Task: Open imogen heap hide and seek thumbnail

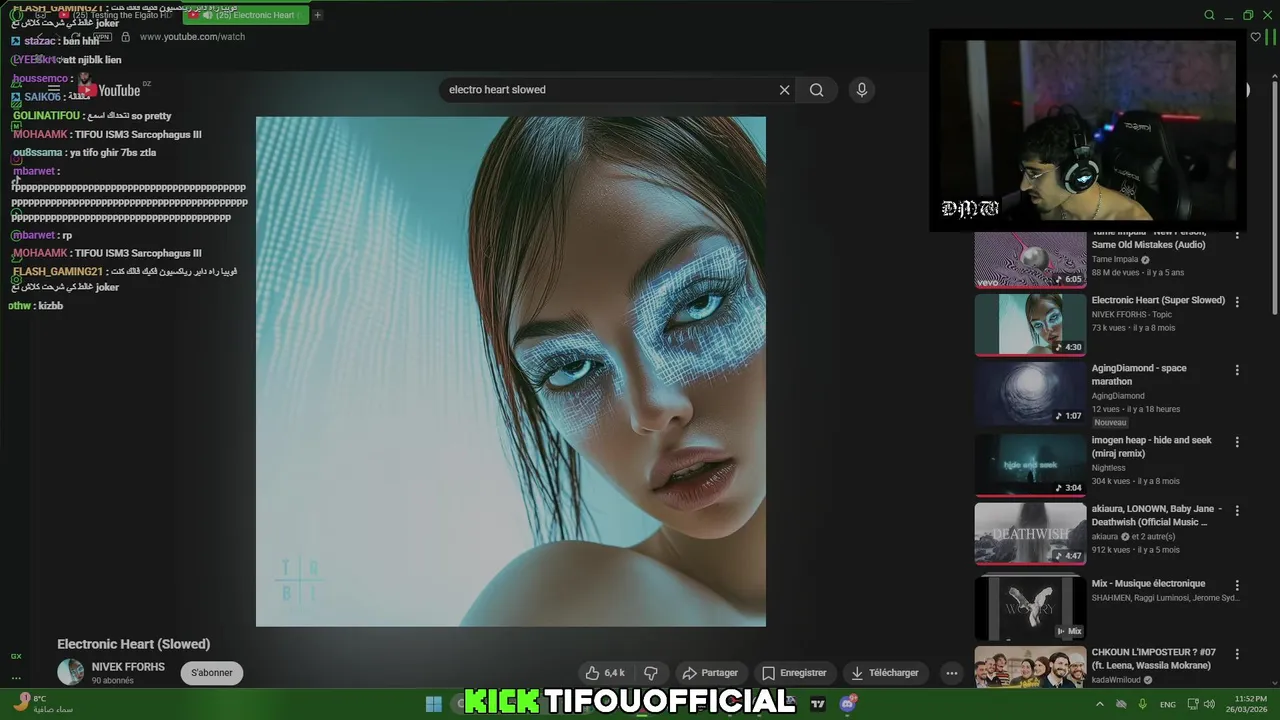Action: coord(1030,465)
